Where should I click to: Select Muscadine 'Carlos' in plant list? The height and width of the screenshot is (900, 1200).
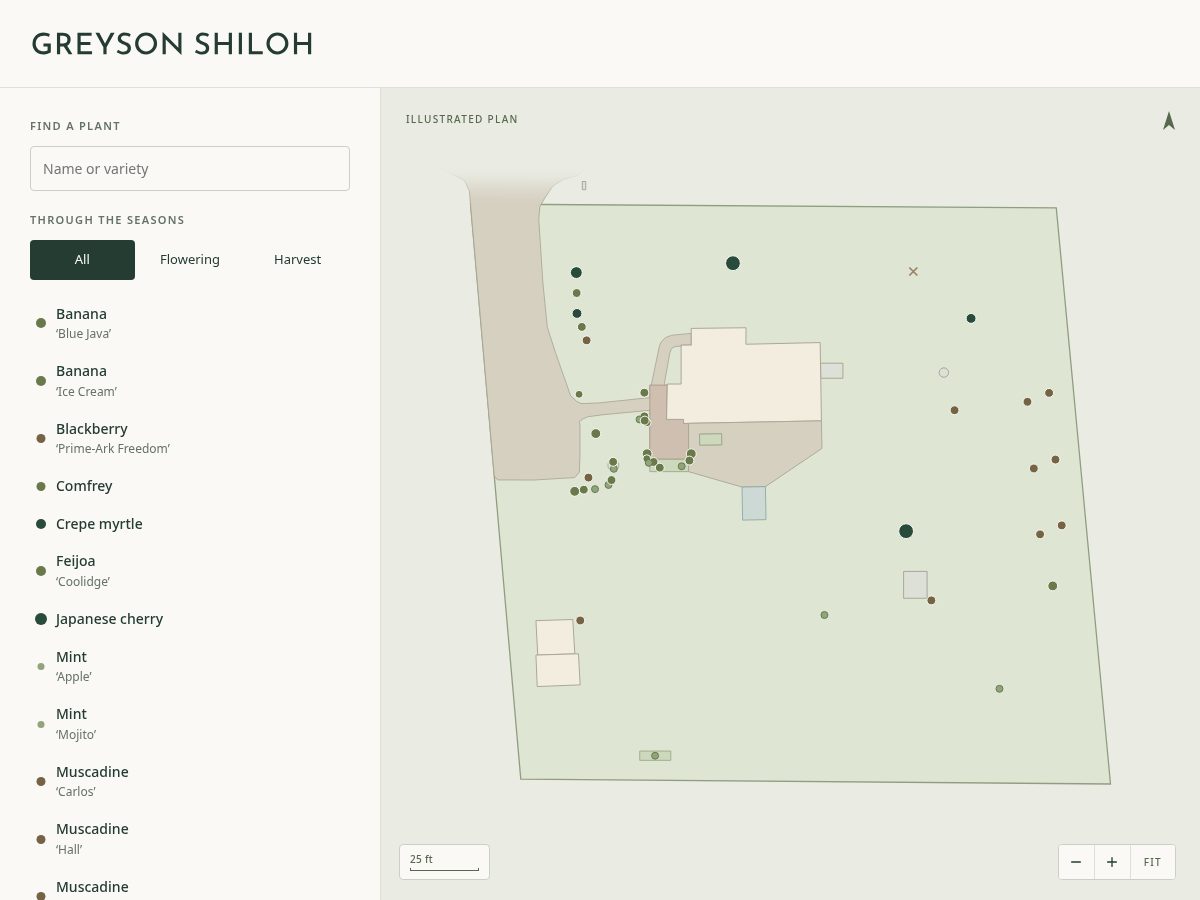[190, 781]
